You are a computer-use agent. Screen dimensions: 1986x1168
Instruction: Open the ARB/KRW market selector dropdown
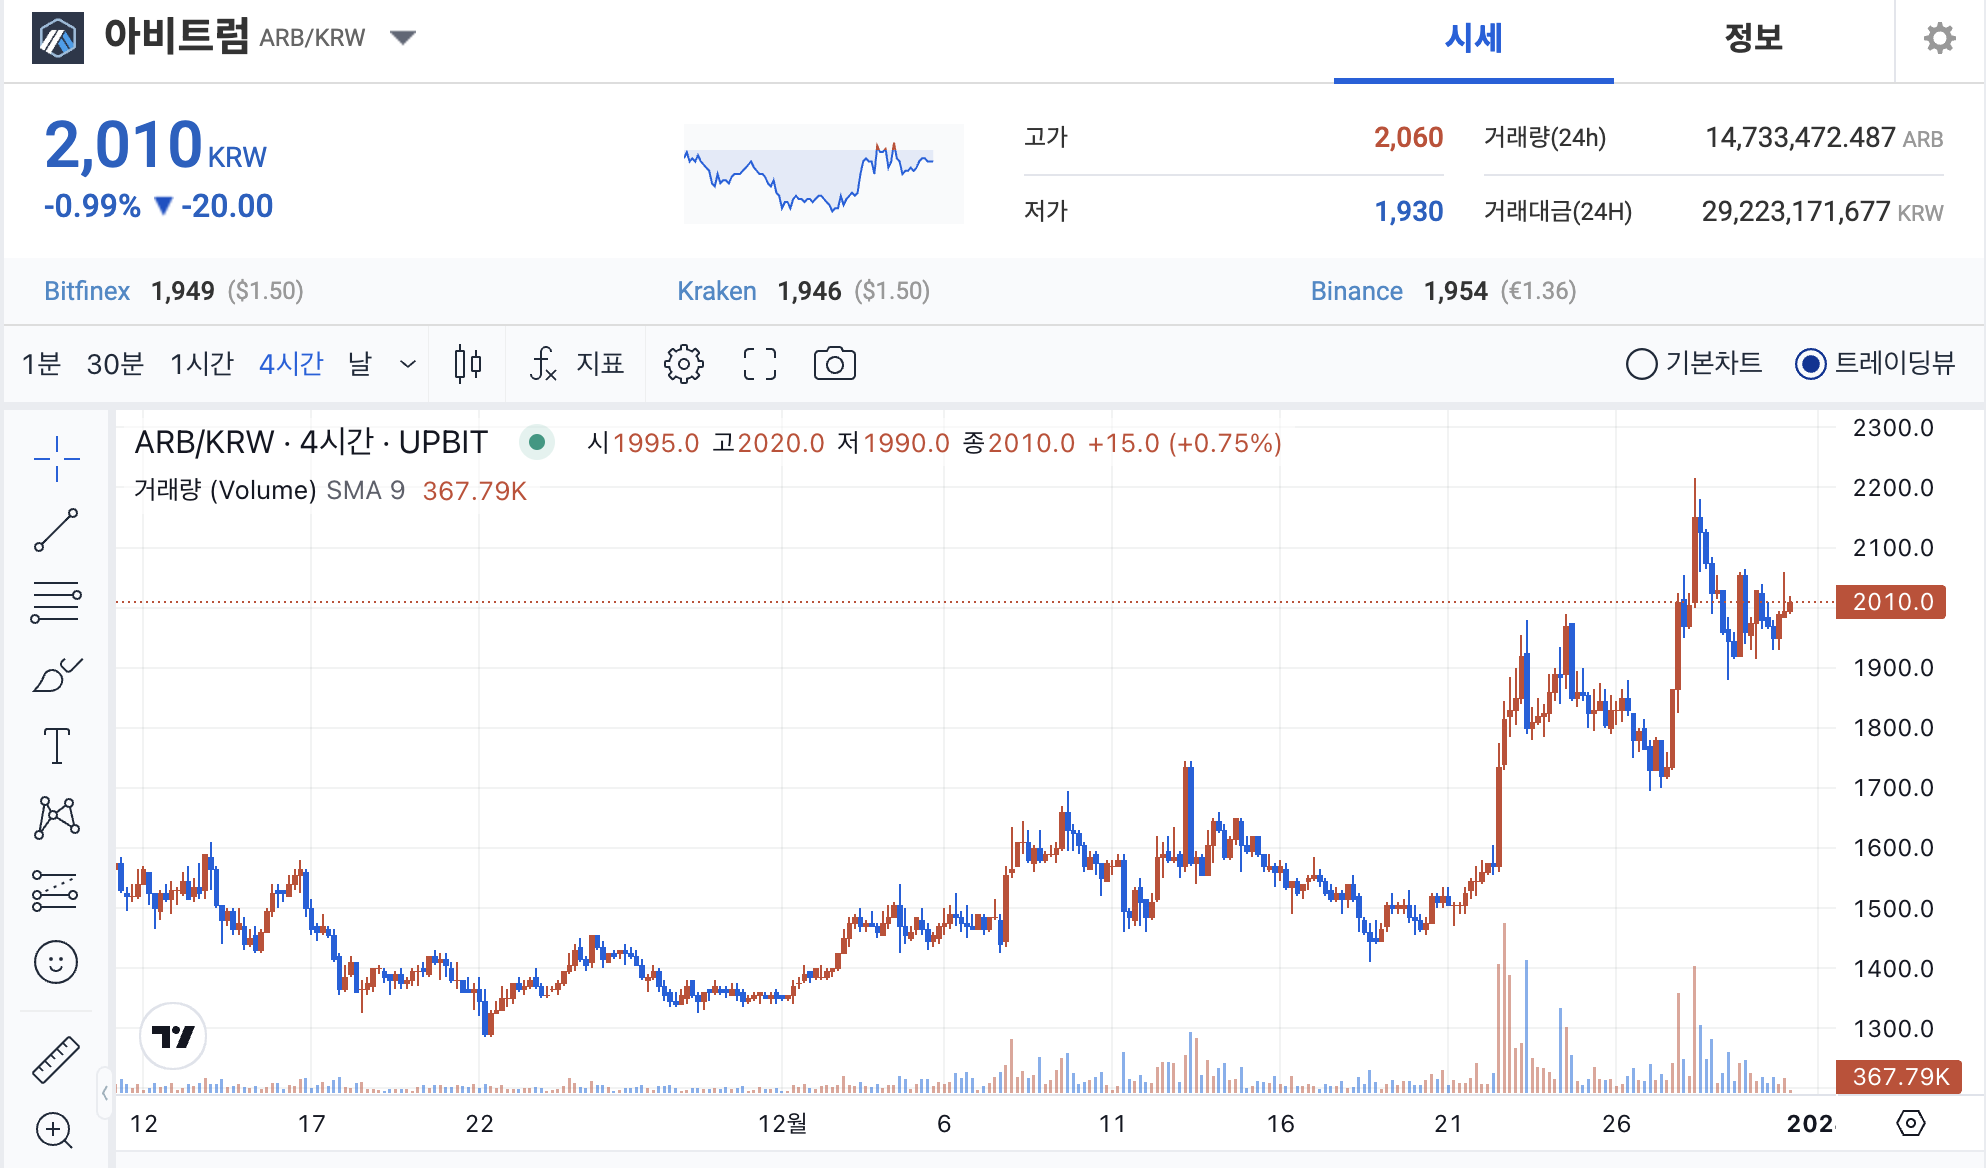click(x=403, y=38)
